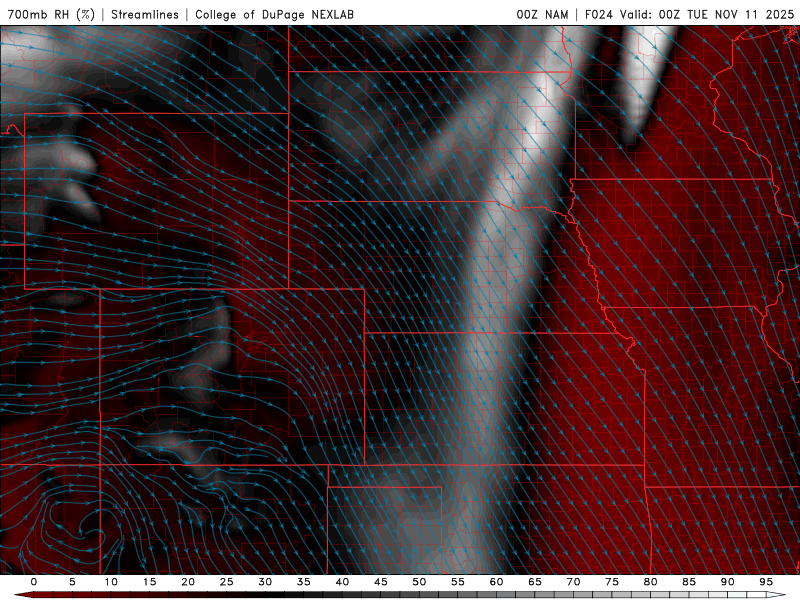800x600 pixels.
Task: Click the '40' tick label on the legend
Action: click(342, 582)
